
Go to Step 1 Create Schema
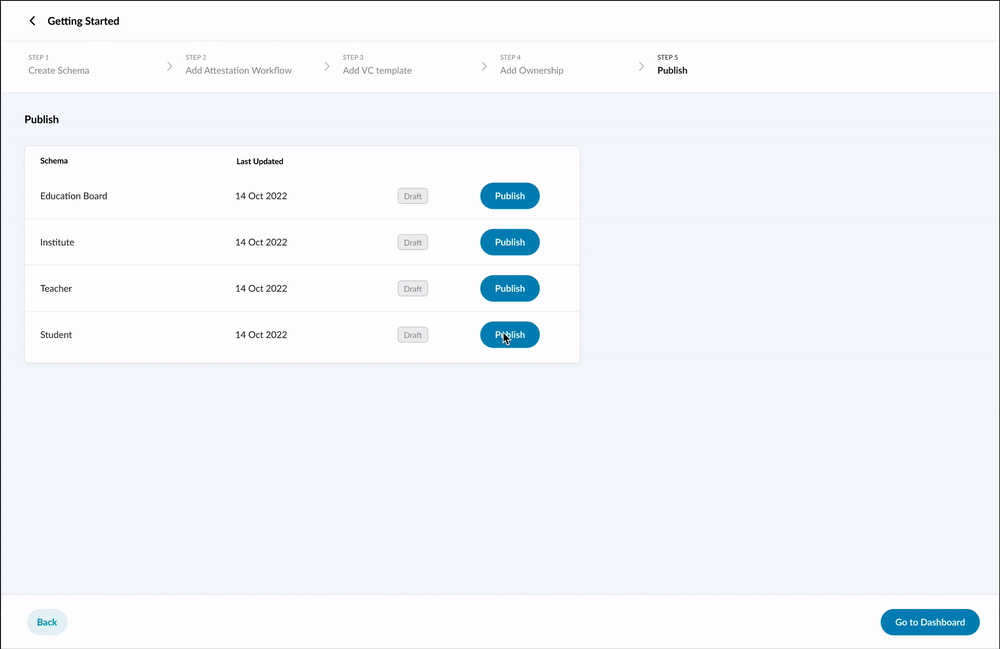pyautogui.click(x=58, y=66)
